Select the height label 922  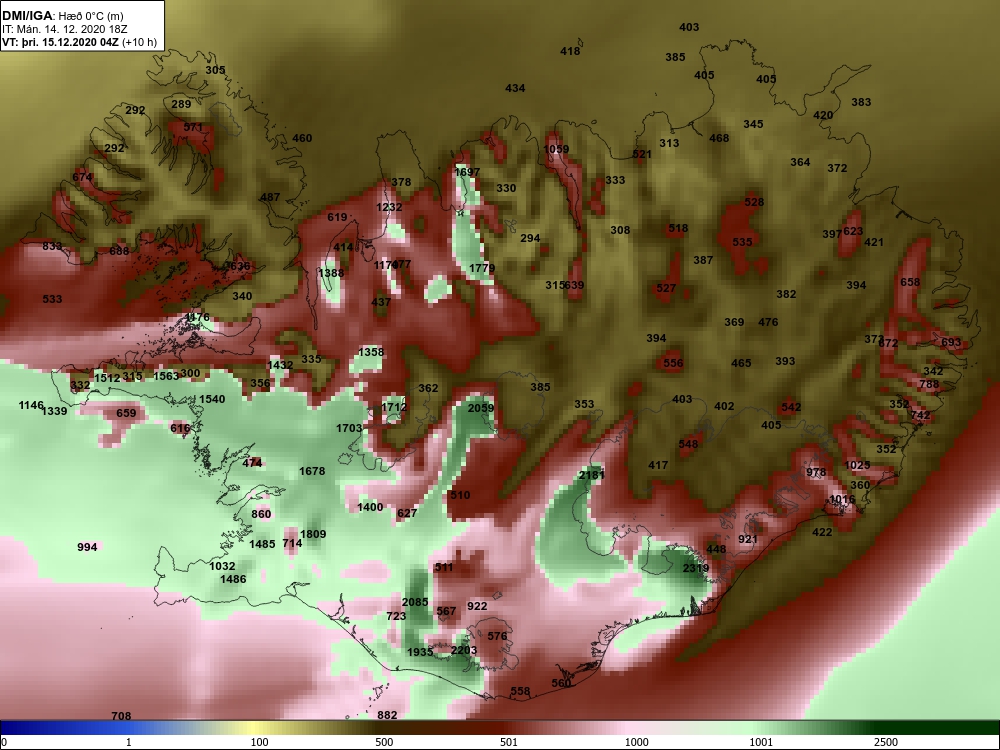point(477,607)
